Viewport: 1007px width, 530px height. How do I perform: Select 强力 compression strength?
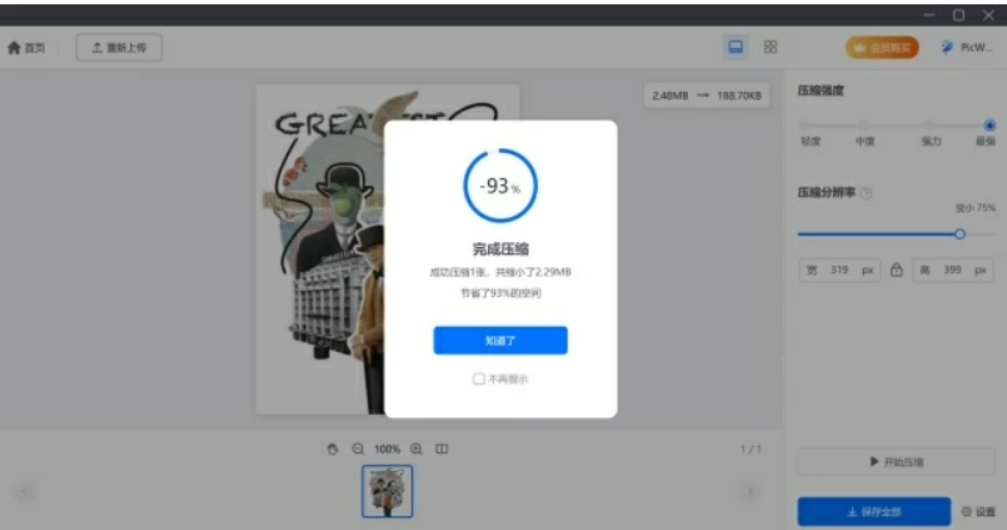coord(929,125)
